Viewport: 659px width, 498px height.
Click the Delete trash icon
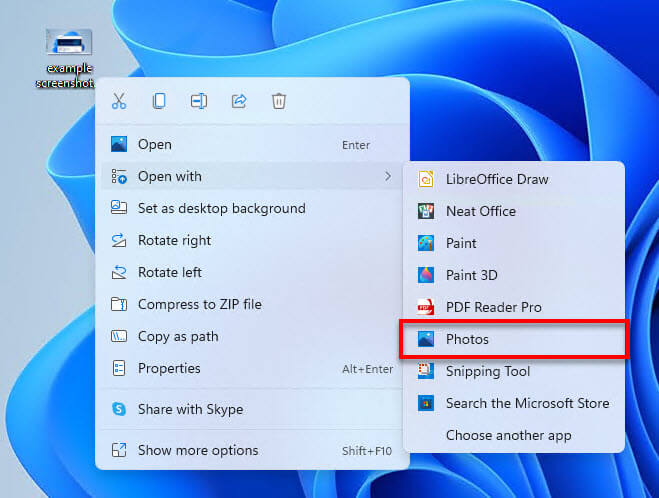point(279,101)
